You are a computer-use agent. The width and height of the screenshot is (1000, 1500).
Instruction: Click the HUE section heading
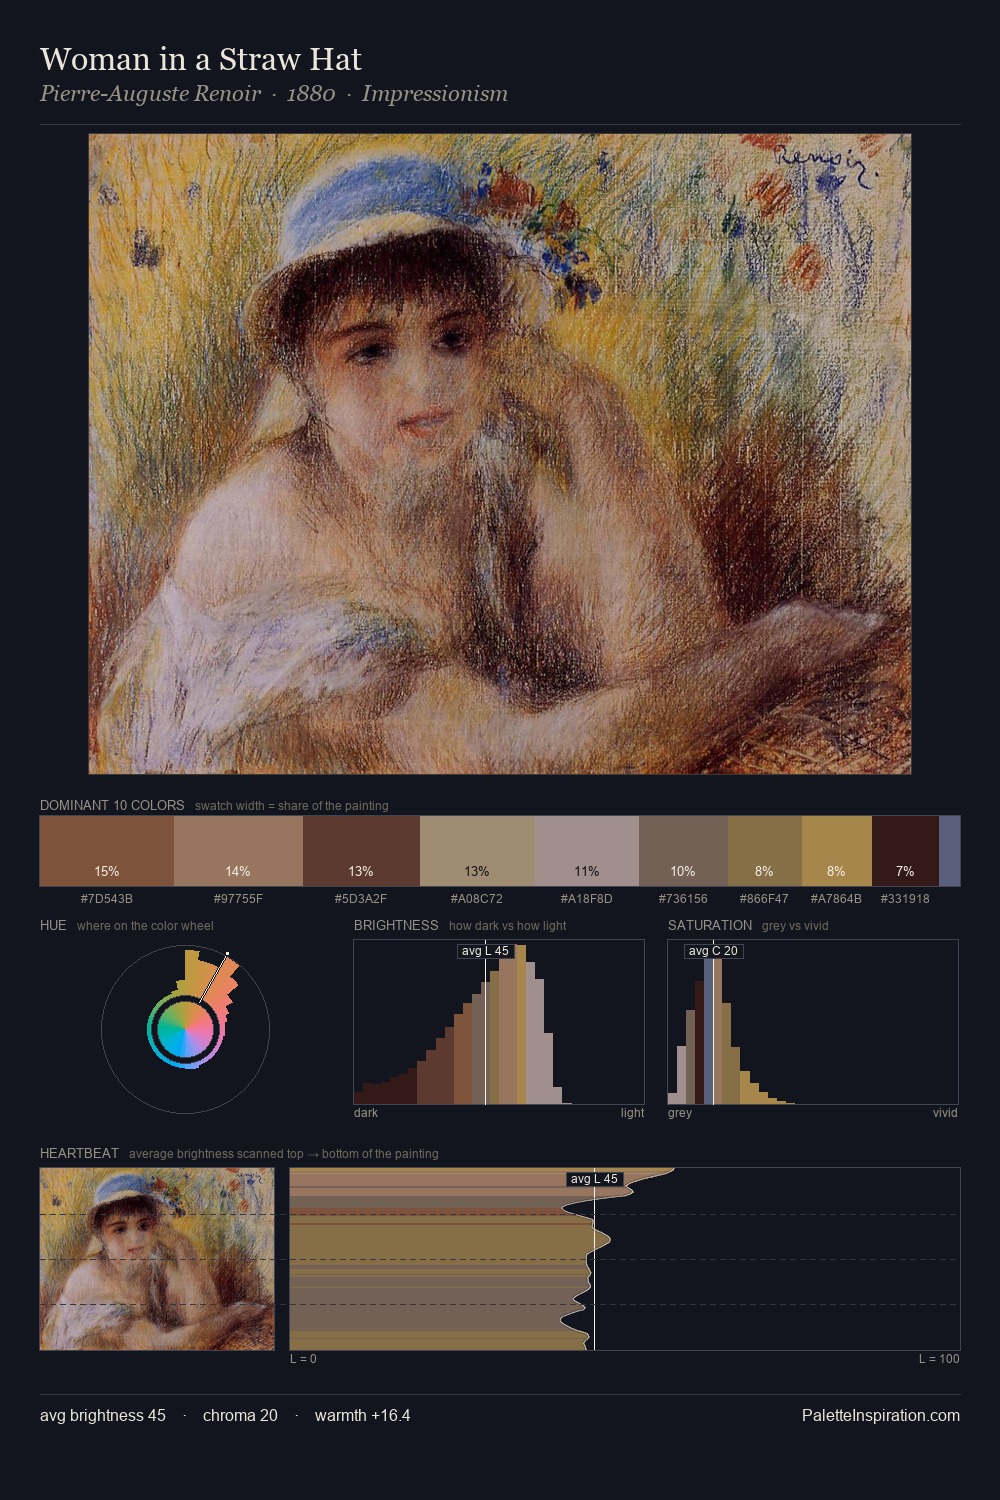pos(53,925)
